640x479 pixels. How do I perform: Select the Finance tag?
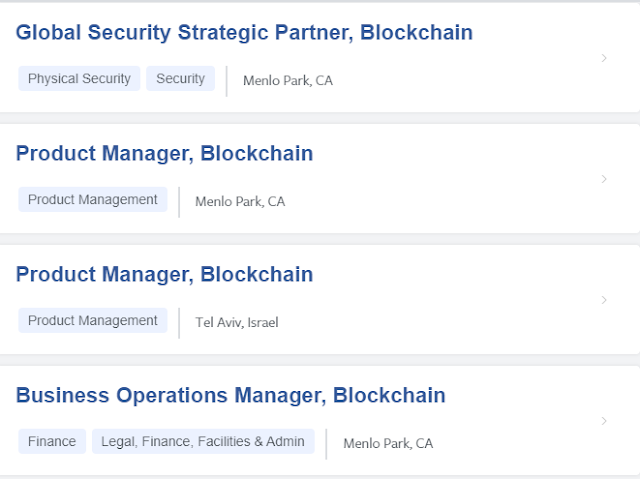[52, 442]
